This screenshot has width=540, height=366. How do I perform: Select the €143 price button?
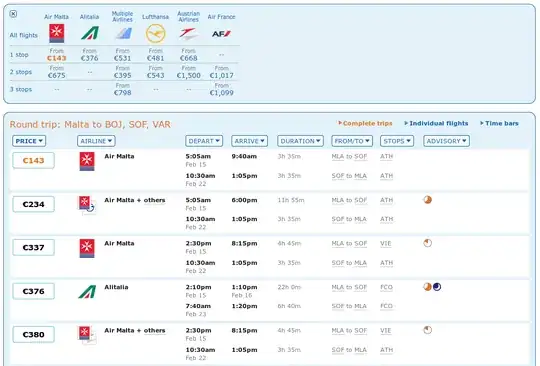33,160
